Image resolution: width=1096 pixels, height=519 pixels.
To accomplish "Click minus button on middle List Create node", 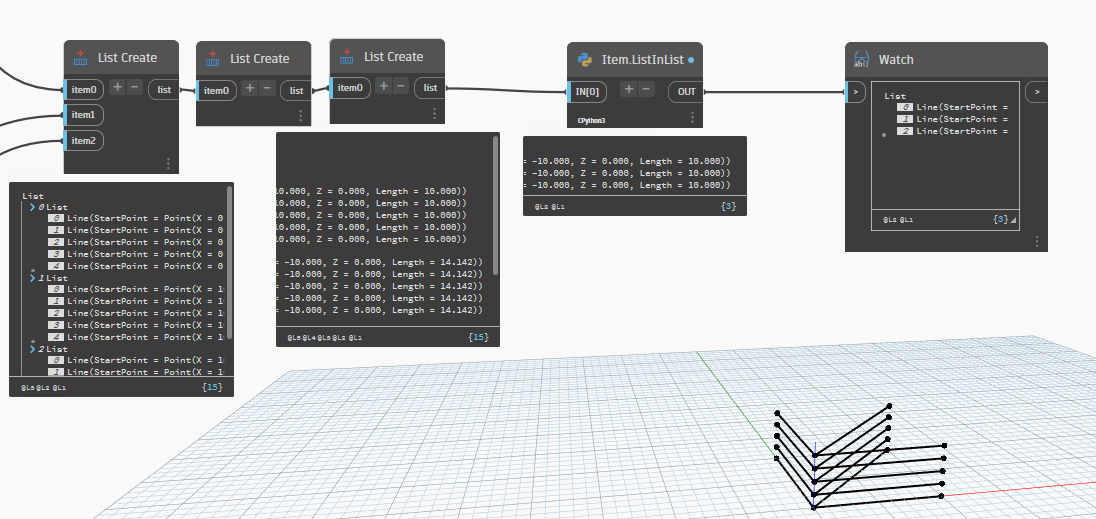I will click(x=268, y=88).
